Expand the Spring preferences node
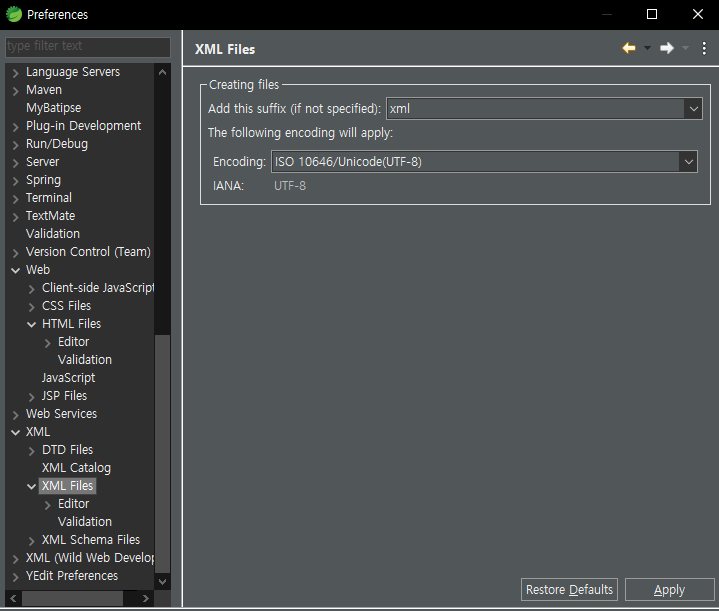This screenshot has height=611, width=719. pos(16,181)
